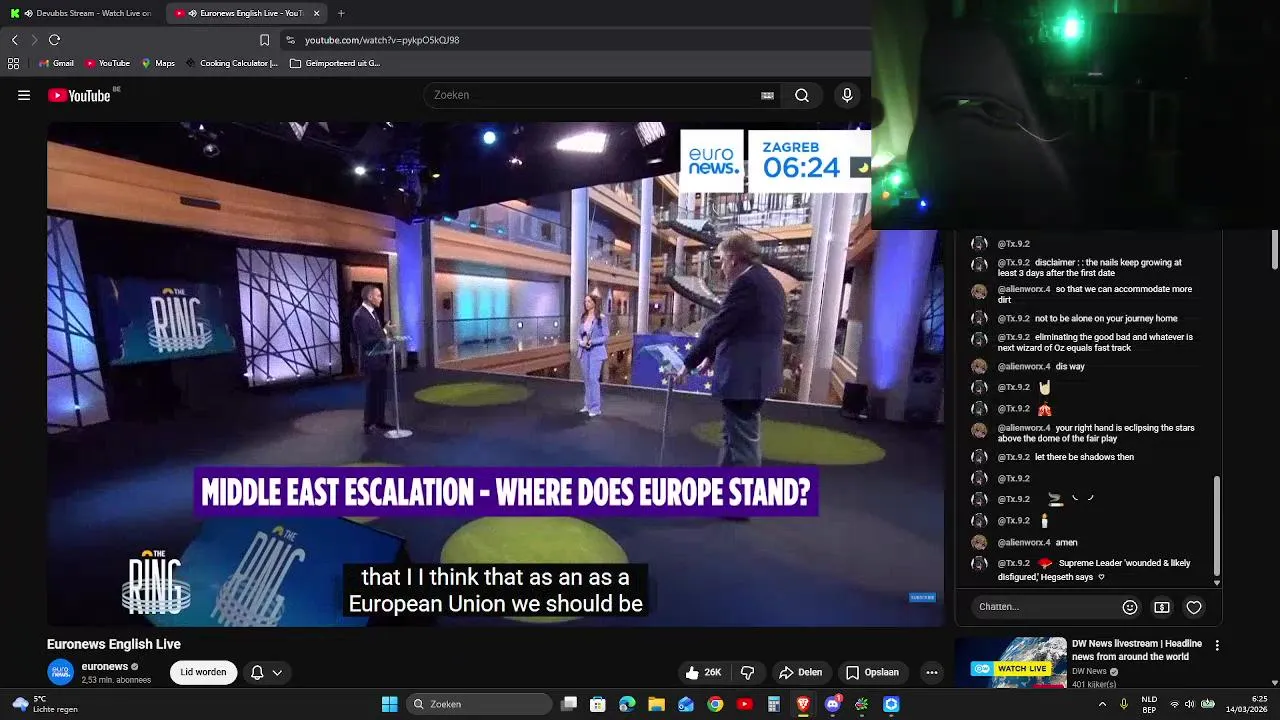Open the YouTube hamburger guide menu
This screenshot has width=1280, height=720.
(24, 95)
